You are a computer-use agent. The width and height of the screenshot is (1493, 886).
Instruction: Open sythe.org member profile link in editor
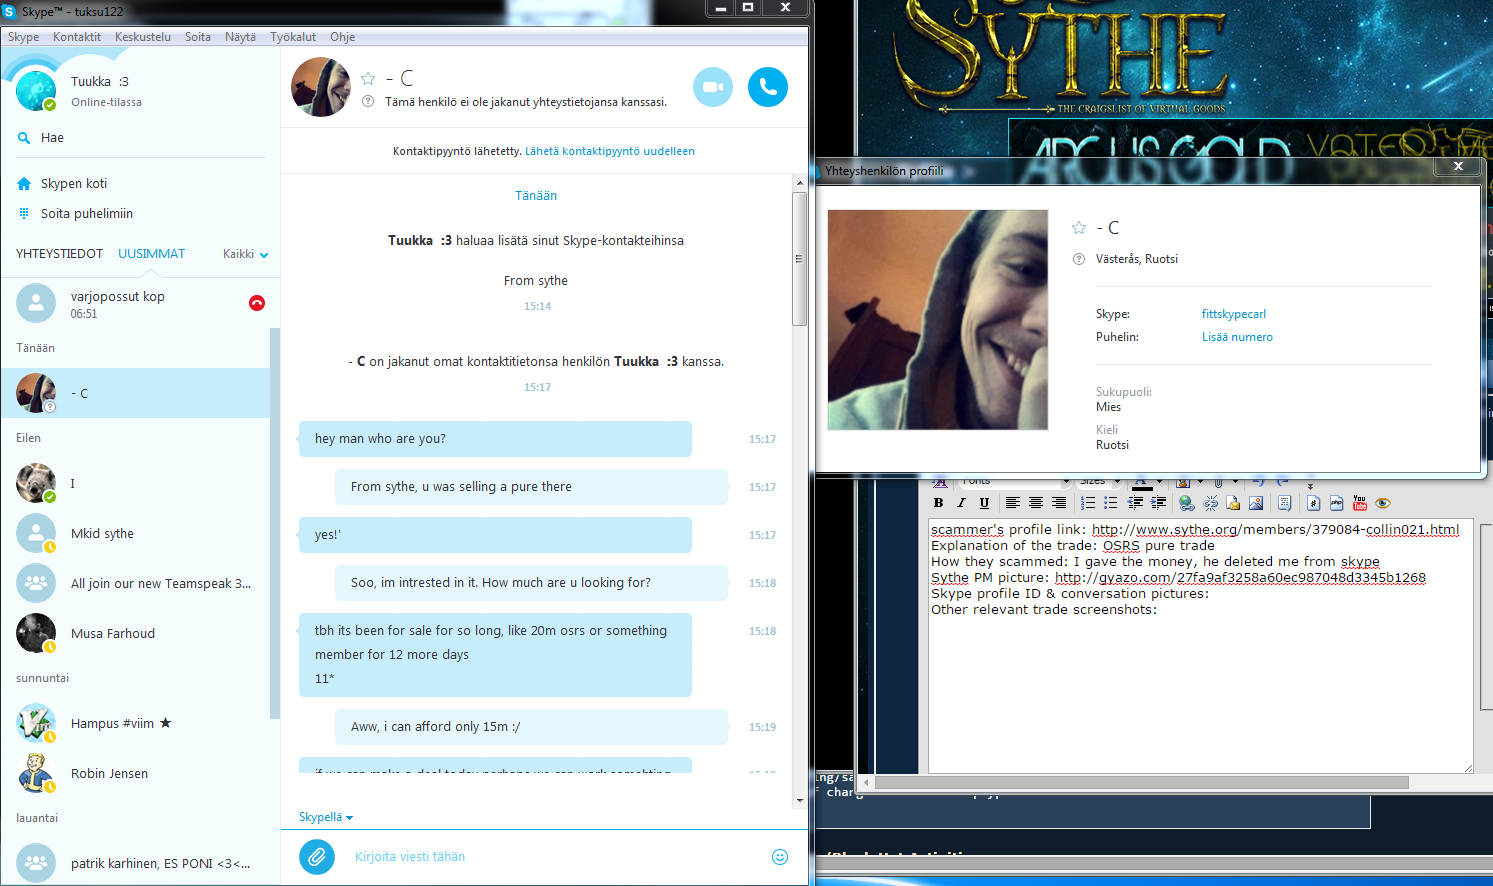tap(1275, 529)
